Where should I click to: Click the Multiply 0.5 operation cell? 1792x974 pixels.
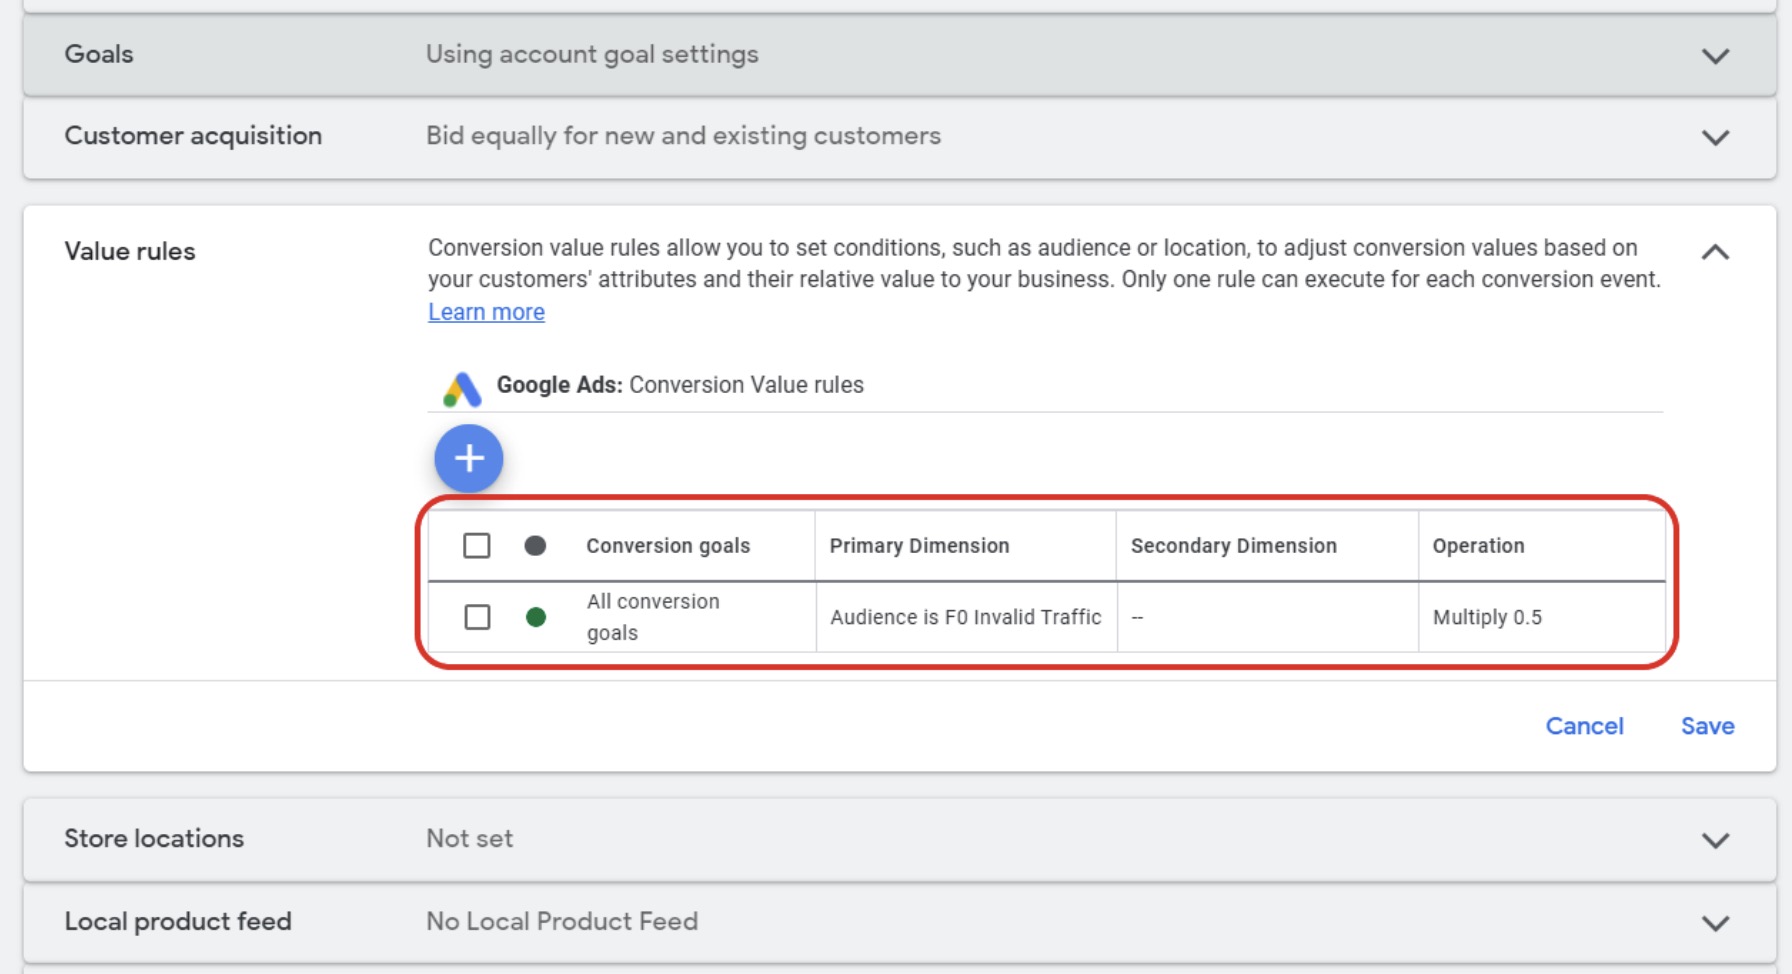(x=1487, y=617)
